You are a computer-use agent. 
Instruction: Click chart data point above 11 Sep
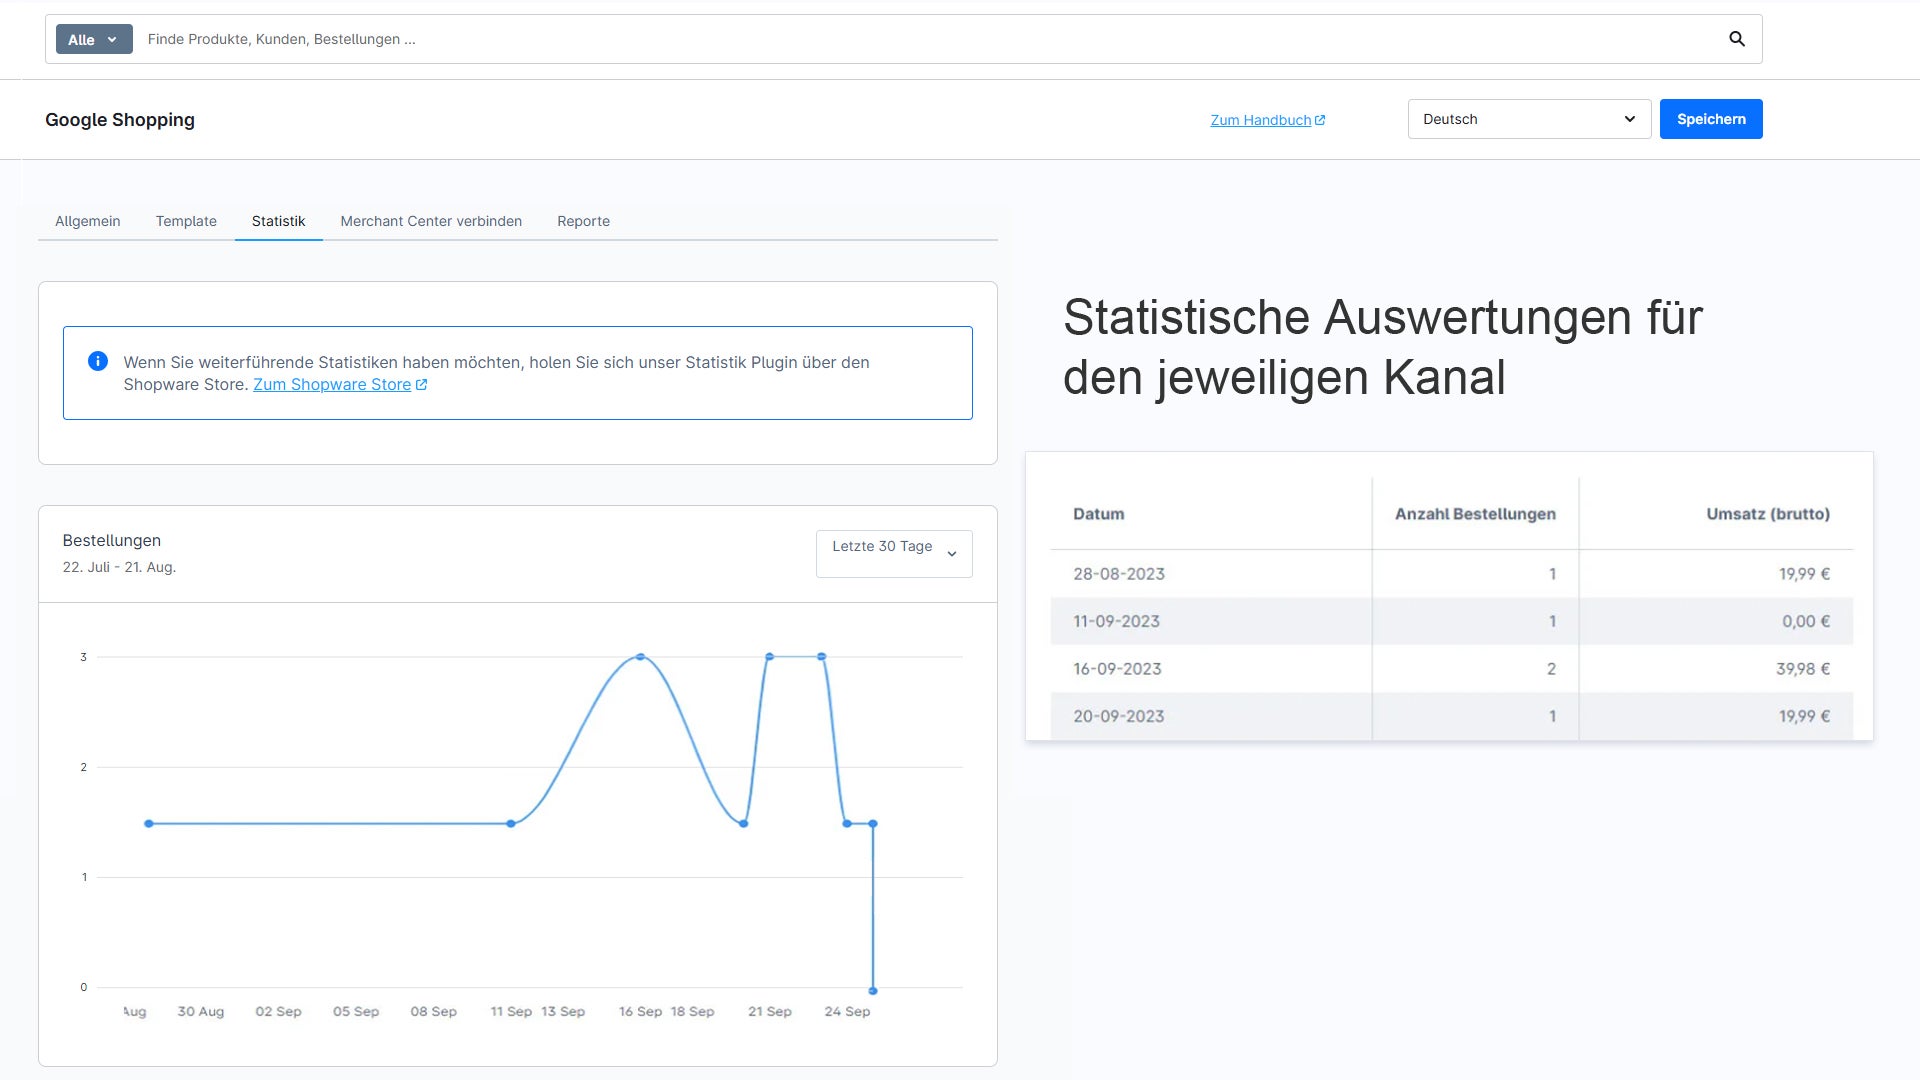(511, 824)
